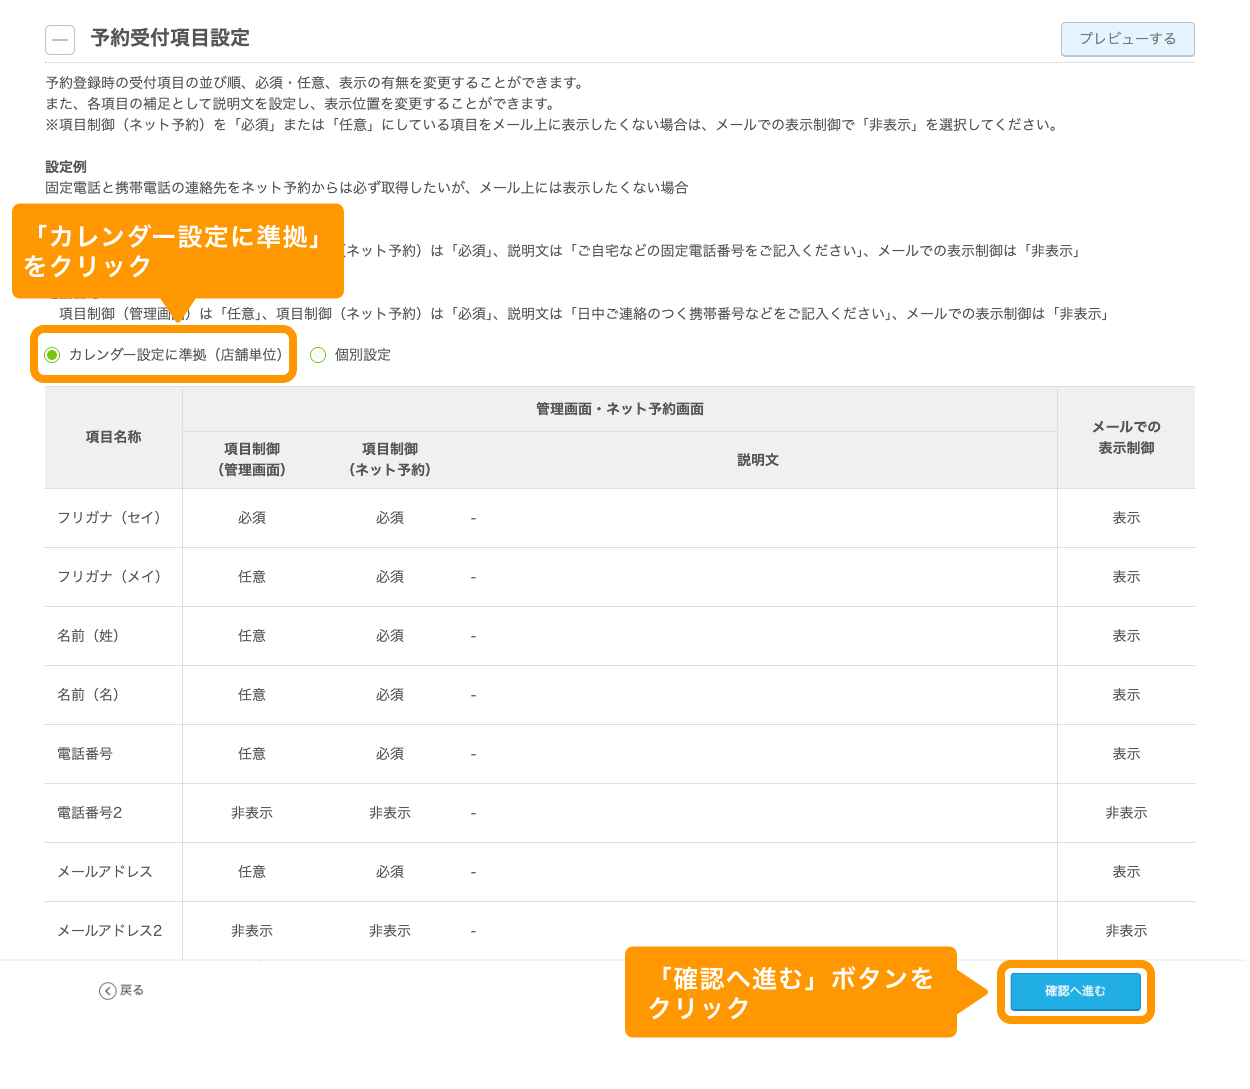Click the 項目制御（ネット予約） column header

click(x=390, y=459)
